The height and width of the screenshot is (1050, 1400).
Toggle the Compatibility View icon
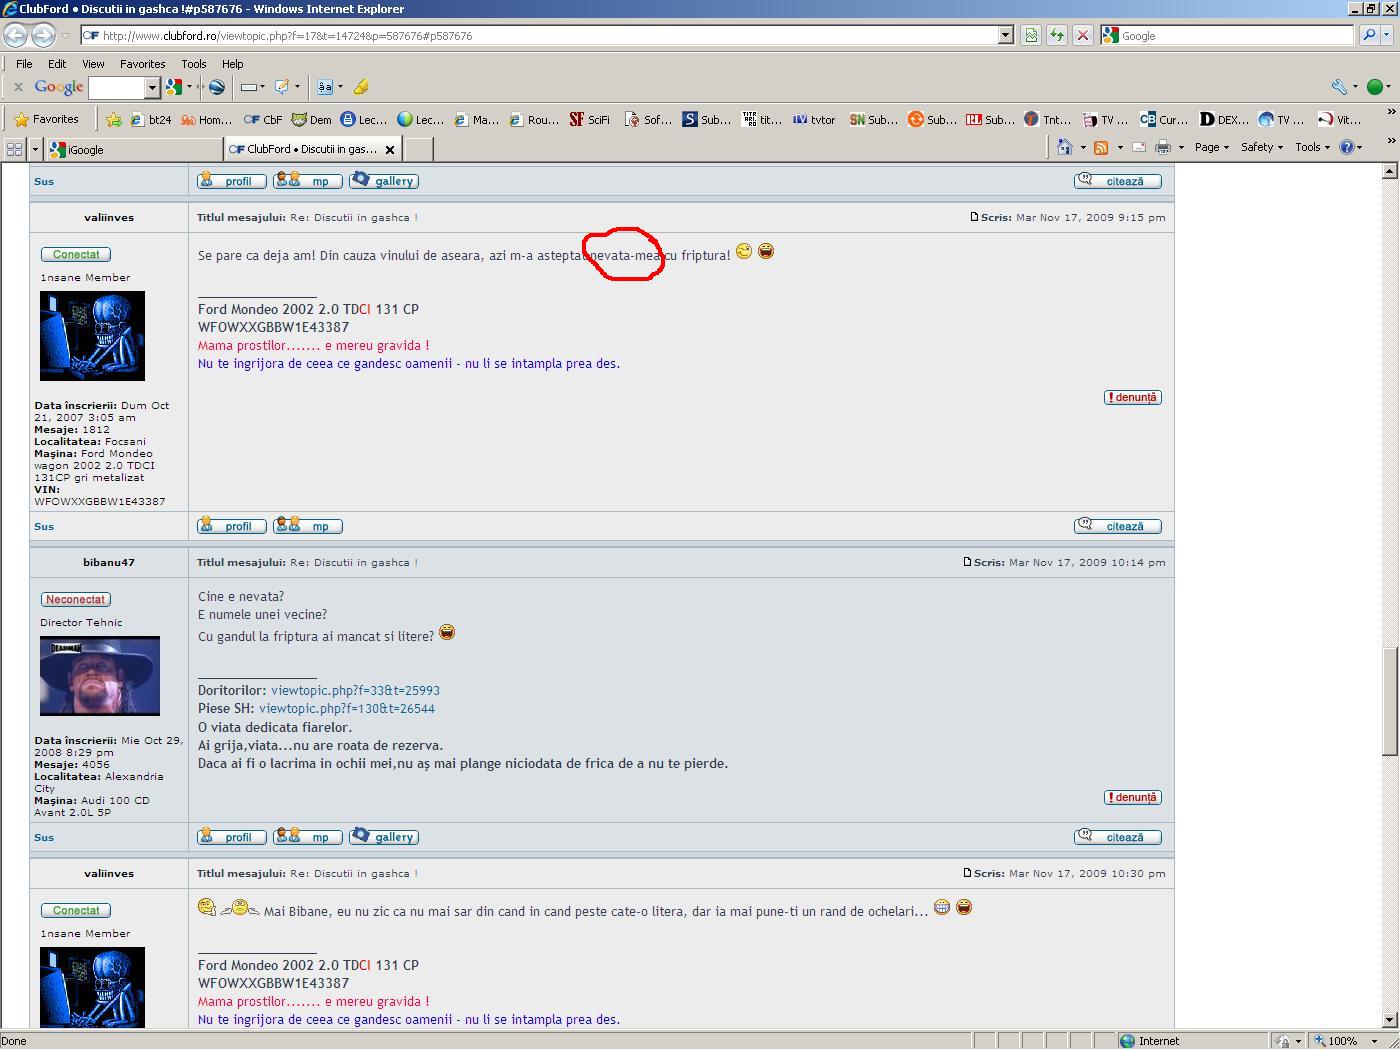1030,35
